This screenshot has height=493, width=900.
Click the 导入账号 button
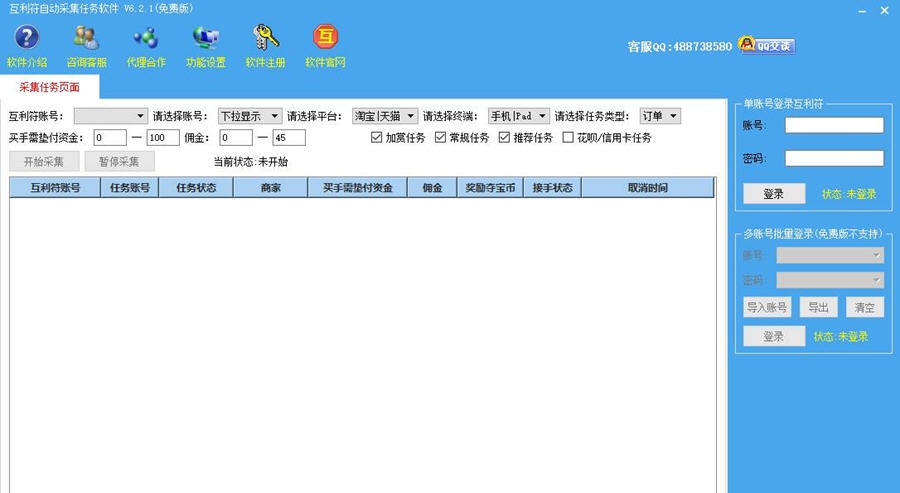[767, 307]
